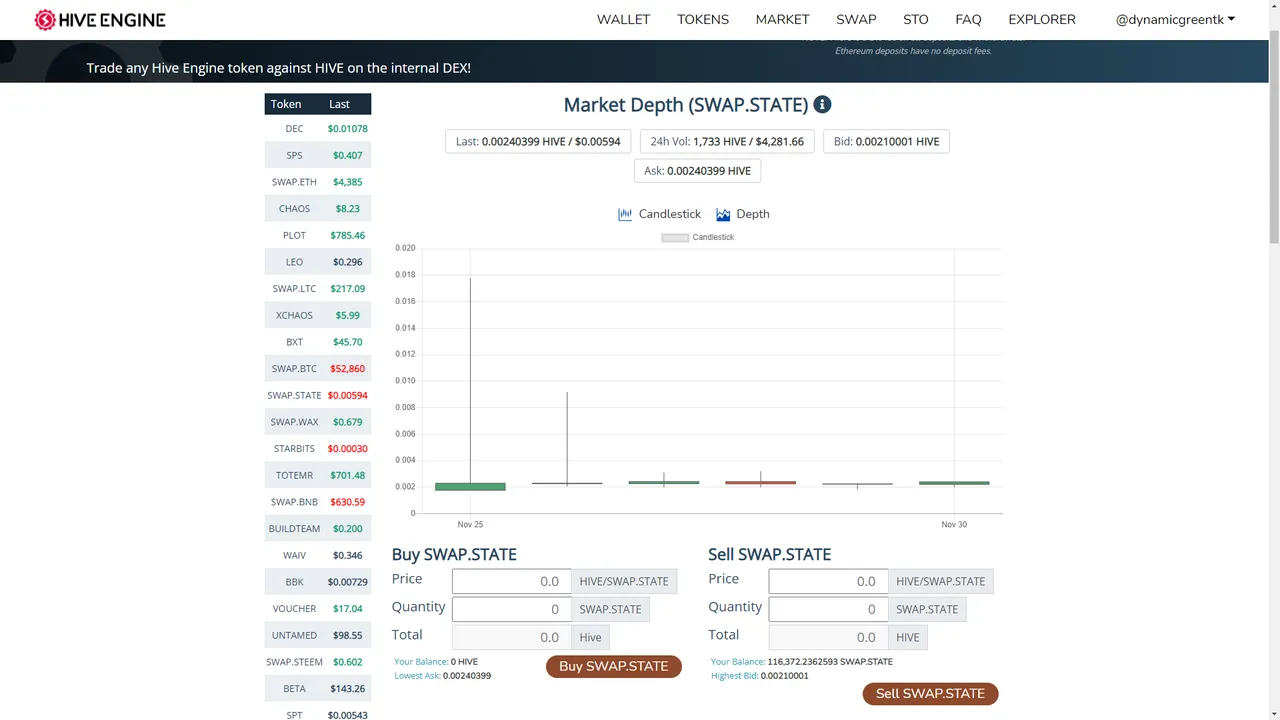The image size is (1280, 720).
Task: Click the Hive Engine logo
Action: 100,19
